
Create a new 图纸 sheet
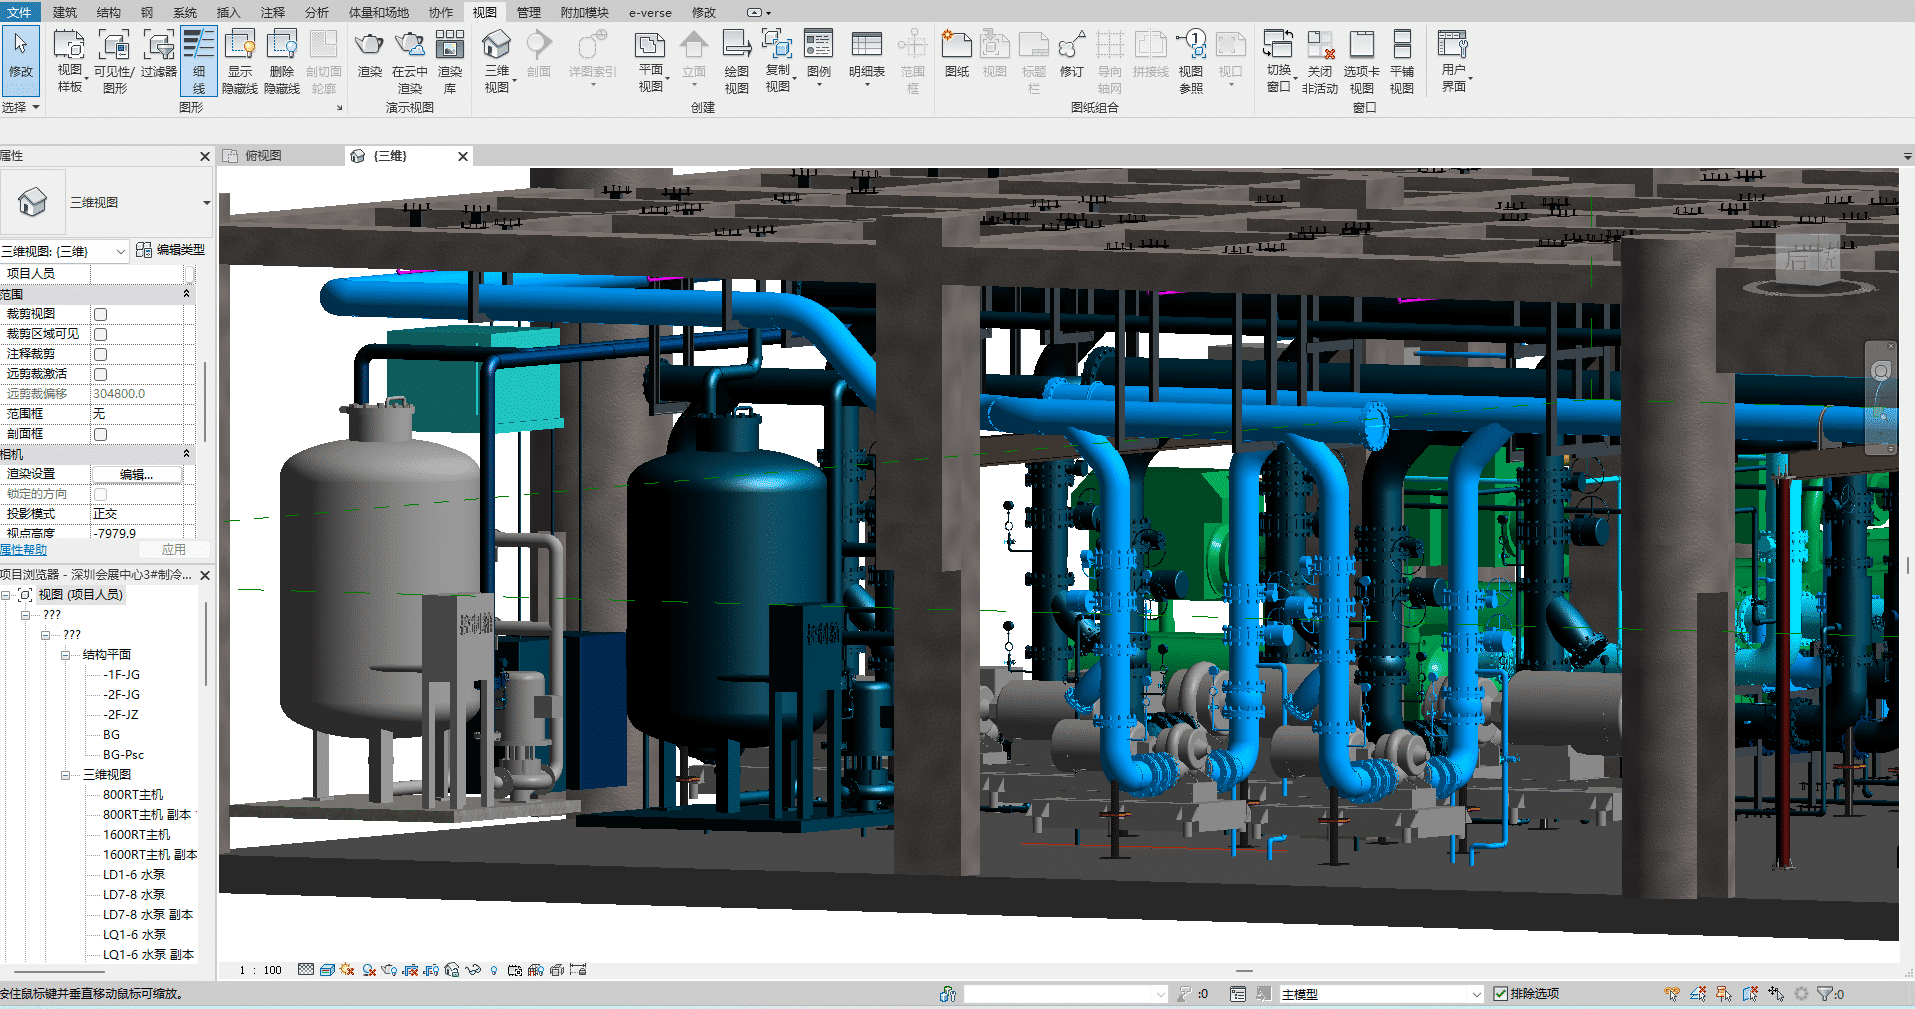point(957,53)
